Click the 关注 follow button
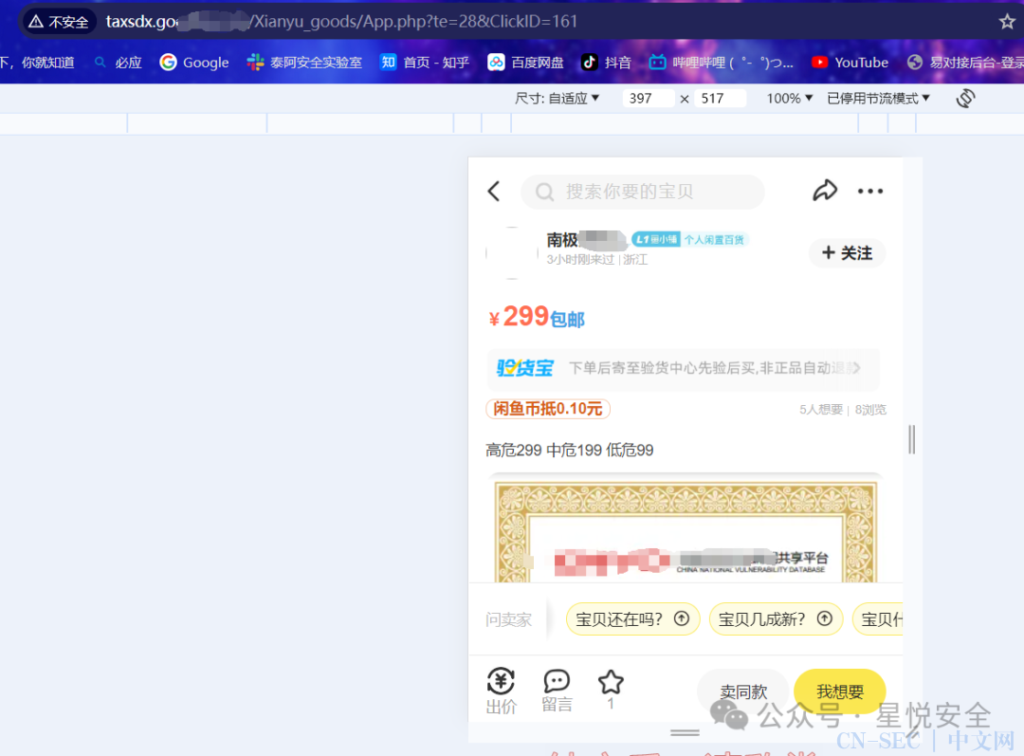Screen dimensions: 1024x756 coord(847,253)
